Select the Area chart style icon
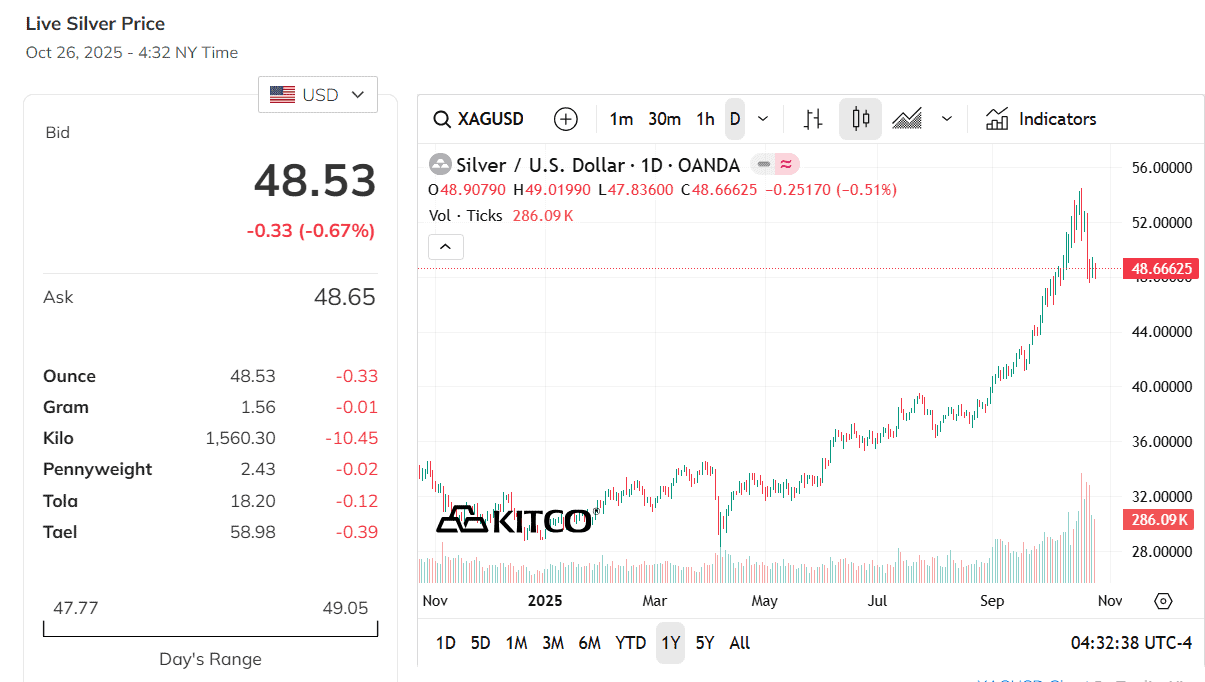Image resolution: width=1205 pixels, height=682 pixels. tap(907, 119)
